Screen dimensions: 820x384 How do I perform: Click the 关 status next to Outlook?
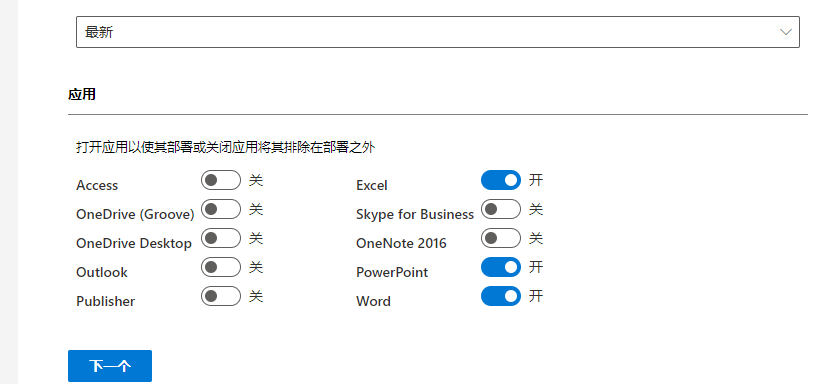tap(256, 267)
